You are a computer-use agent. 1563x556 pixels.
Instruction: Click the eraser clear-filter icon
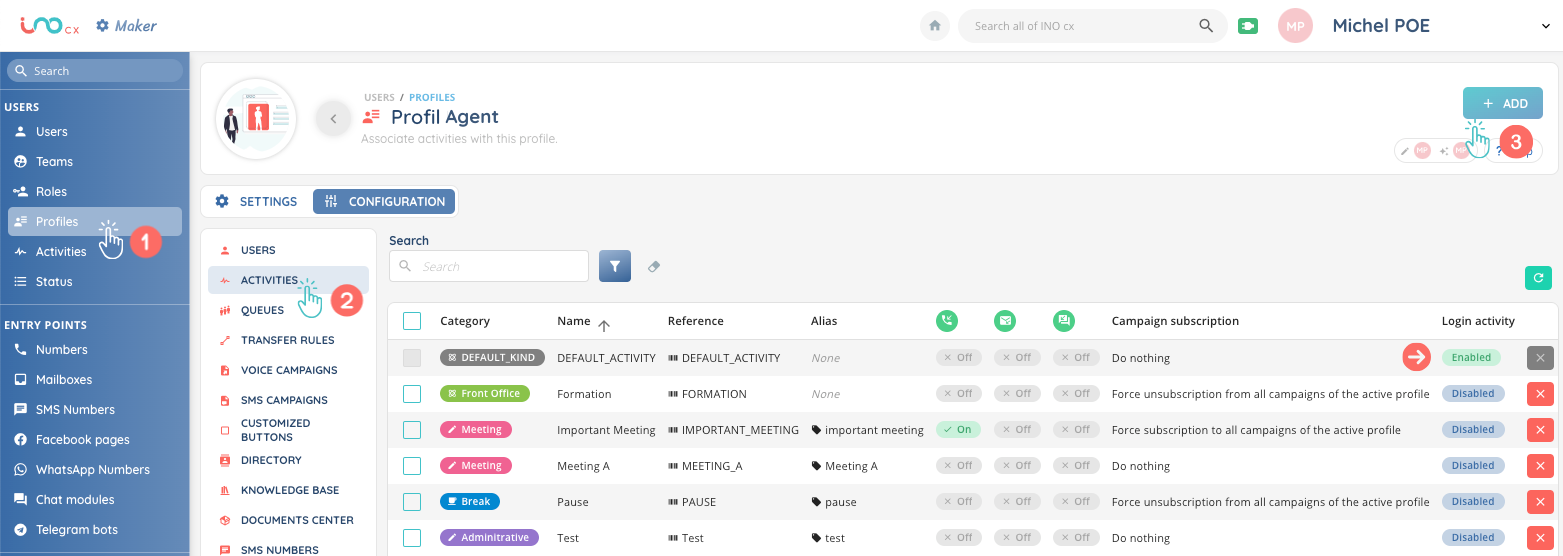(x=654, y=266)
